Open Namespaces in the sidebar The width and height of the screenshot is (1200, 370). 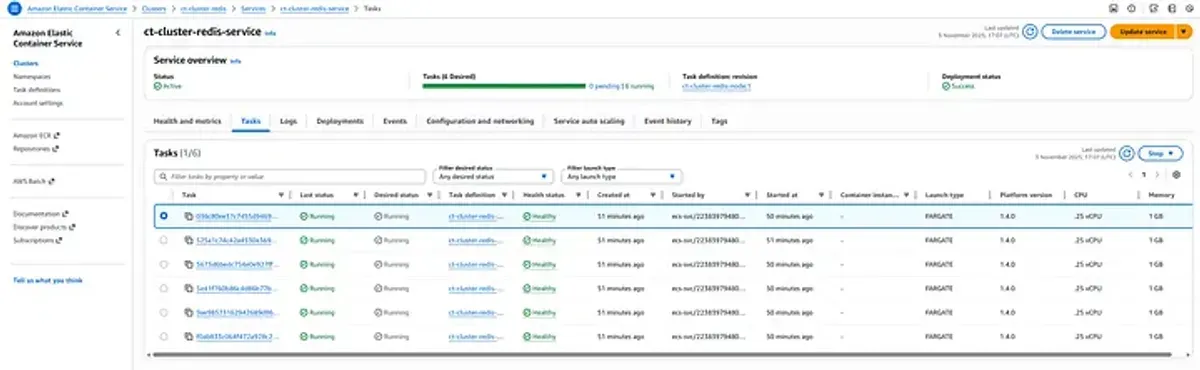[x=32, y=77]
